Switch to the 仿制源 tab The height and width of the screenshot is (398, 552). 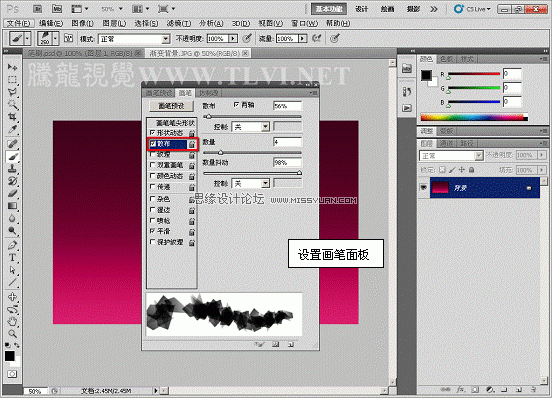208,93
